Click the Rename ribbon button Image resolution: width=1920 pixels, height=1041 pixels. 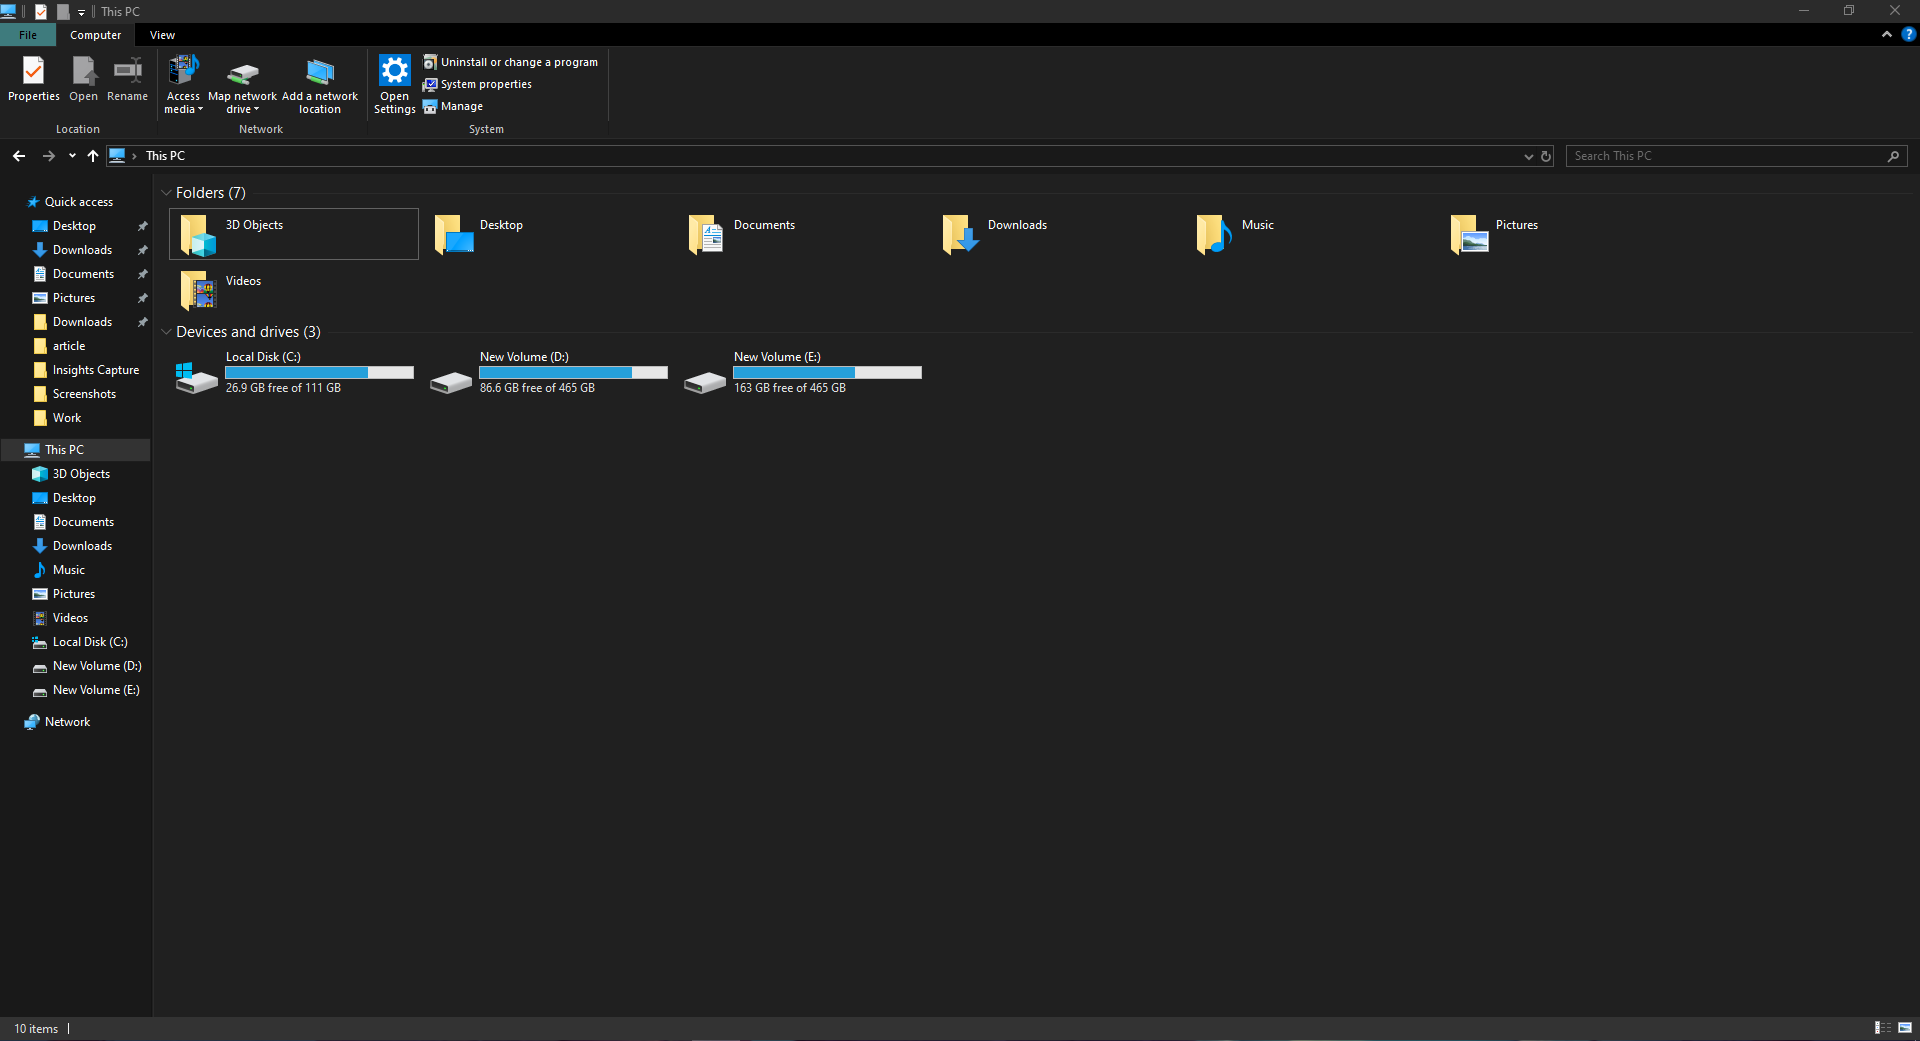pyautogui.click(x=127, y=79)
